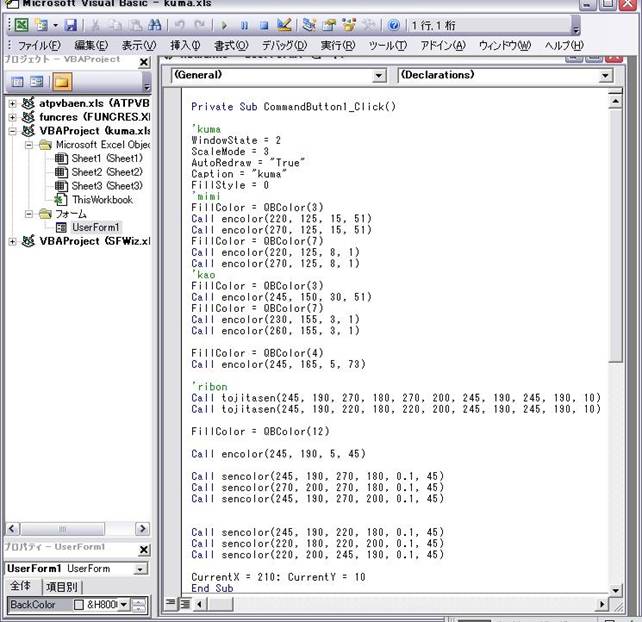Click the Cut scissors icon
642x622 pixels.
click(95, 25)
